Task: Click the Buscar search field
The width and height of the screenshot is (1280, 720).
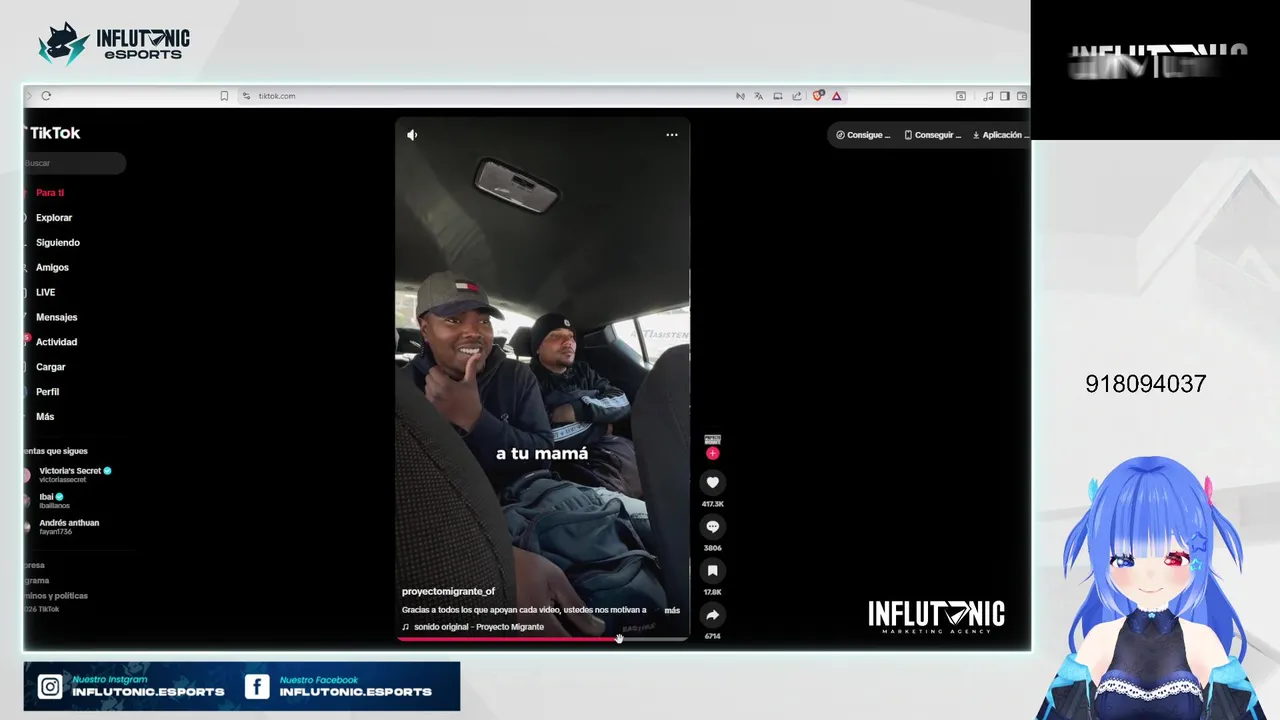Action: tap(75, 163)
